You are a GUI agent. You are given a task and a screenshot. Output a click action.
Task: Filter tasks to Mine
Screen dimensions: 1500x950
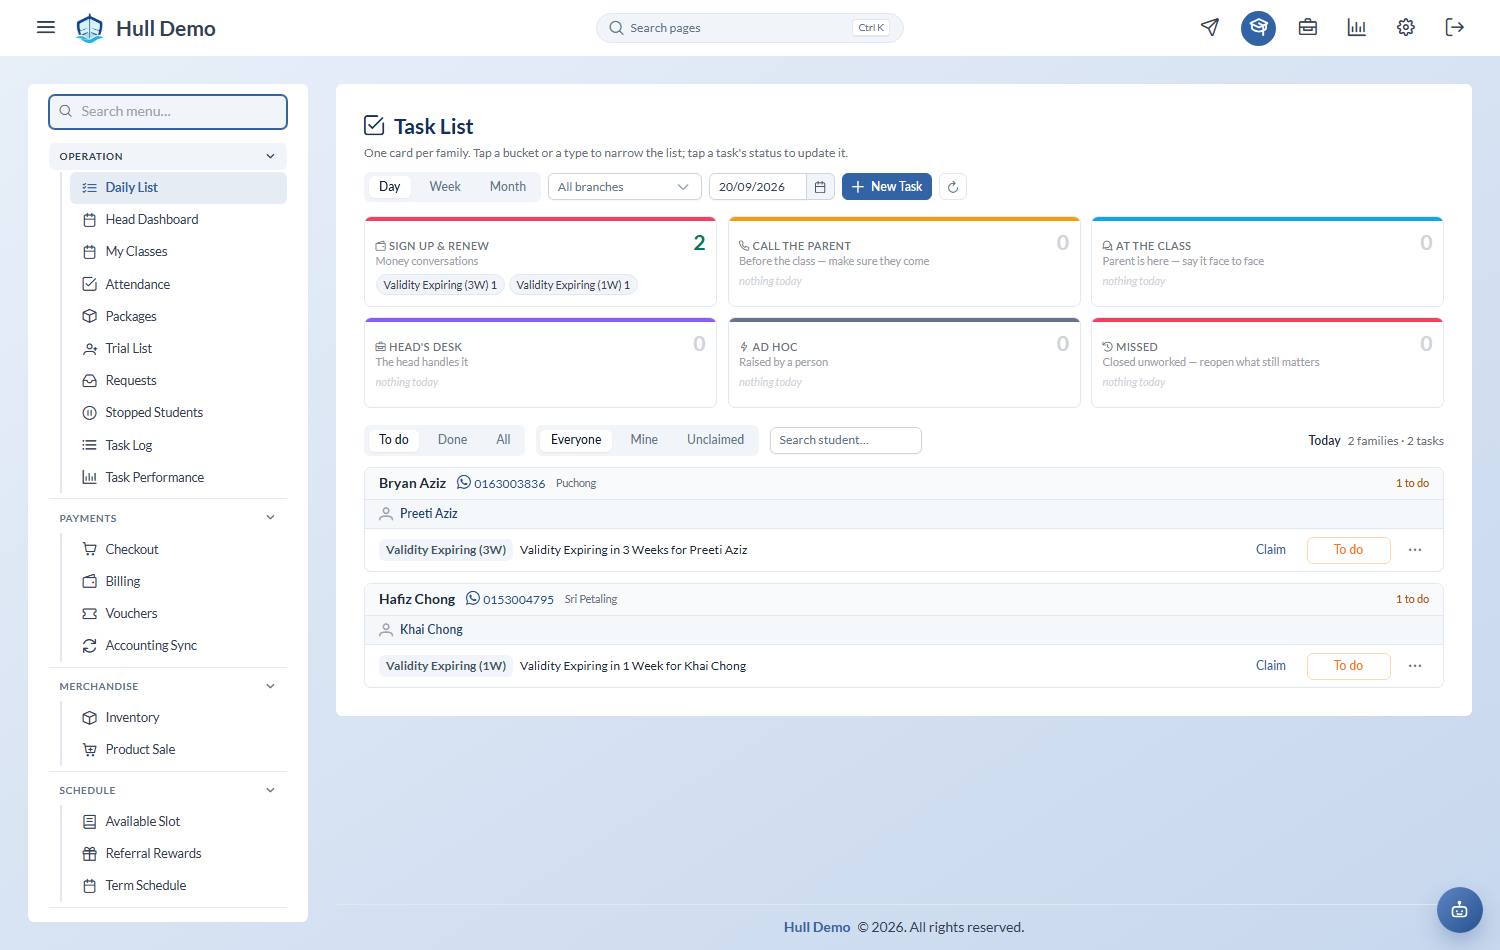(x=644, y=440)
